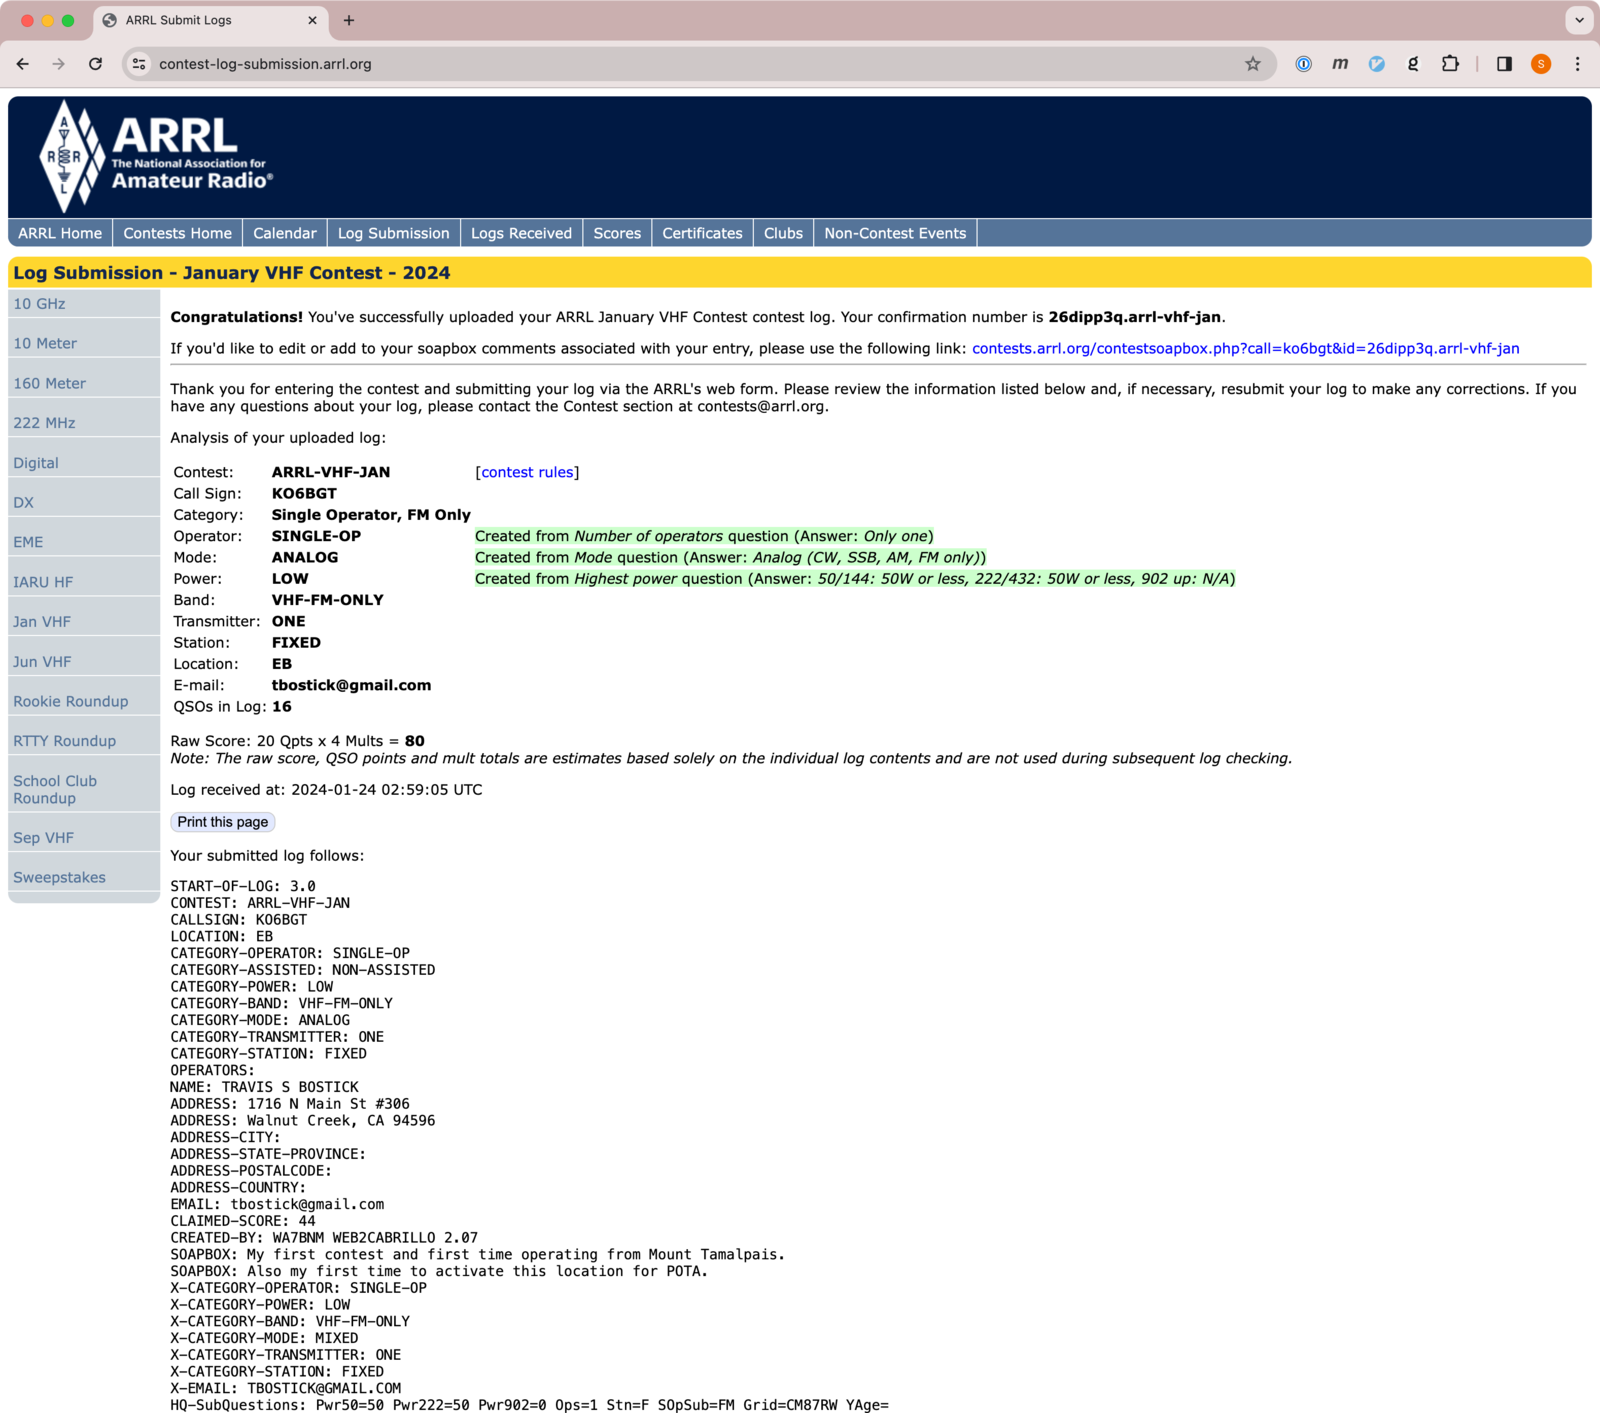Click the HQ-SubQuestions log line
Viewport: 1600px width, 1413px height.
point(529,1405)
